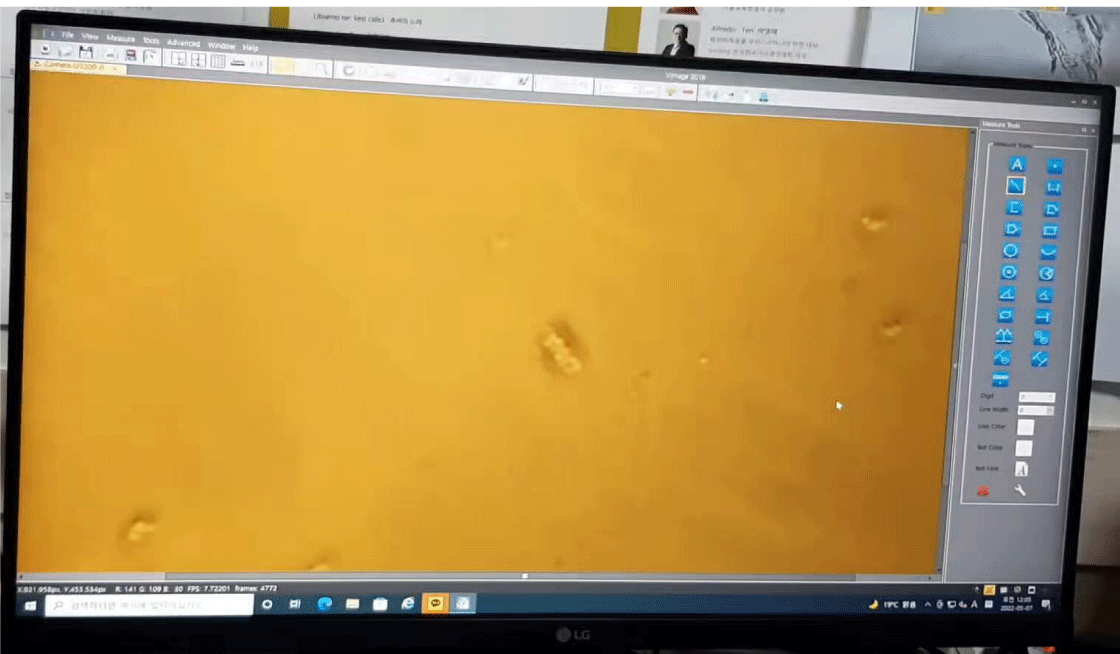Select the arc measure tool
This screenshot has width=1120, height=654.
1048,252
